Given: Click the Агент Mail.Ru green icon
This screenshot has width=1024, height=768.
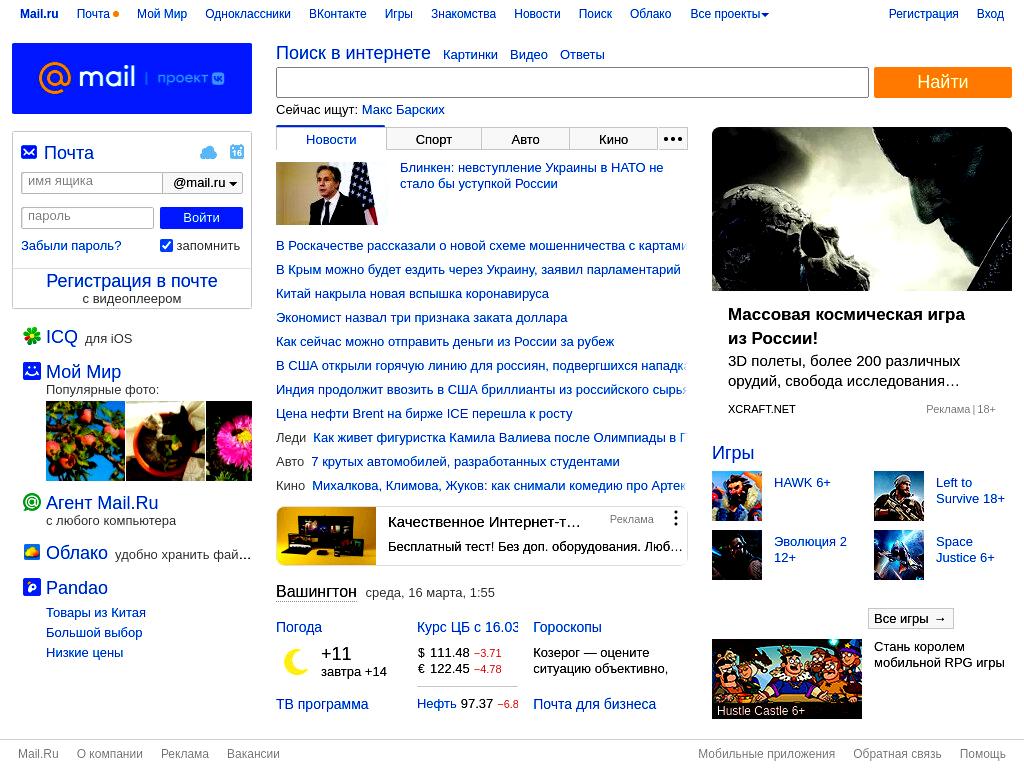Looking at the screenshot, I should (31, 502).
